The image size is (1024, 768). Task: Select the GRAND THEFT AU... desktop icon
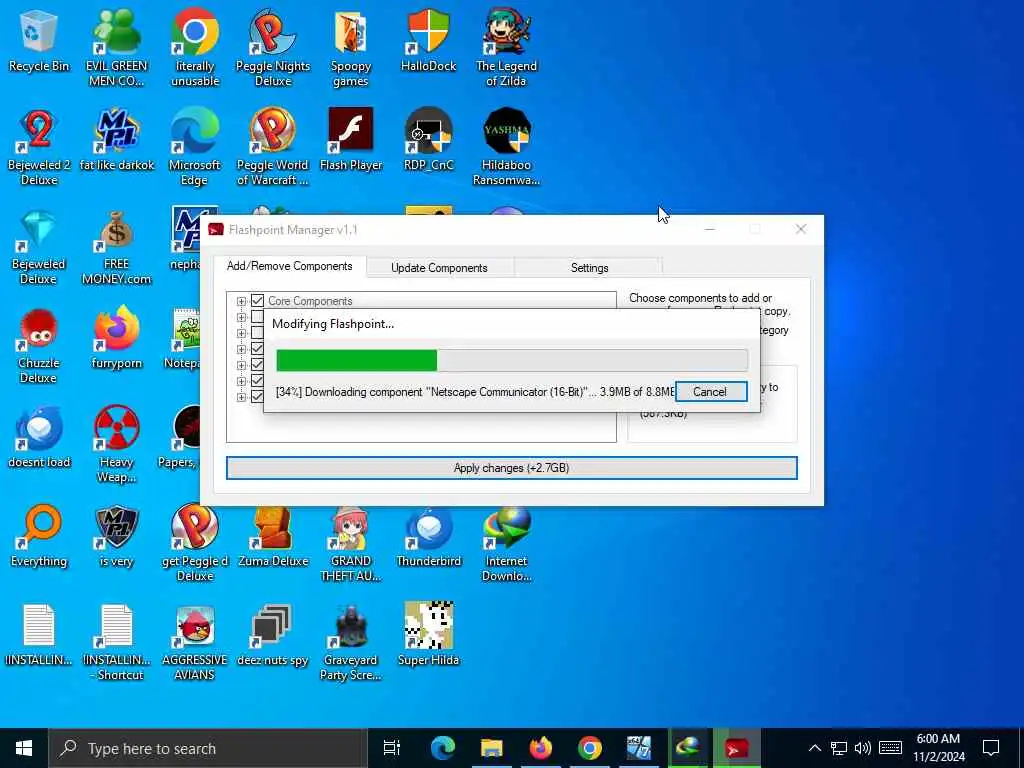[351, 543]
